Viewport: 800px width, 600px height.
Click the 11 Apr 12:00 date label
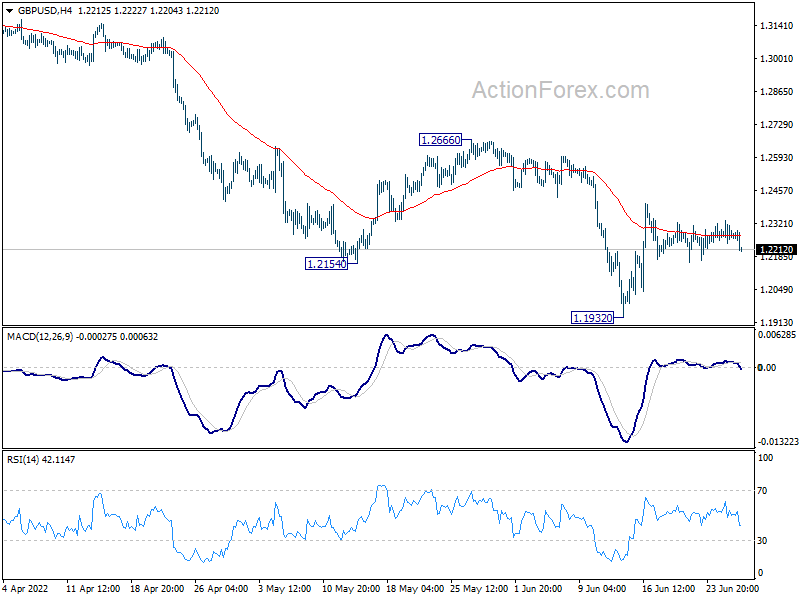[93, 589]
